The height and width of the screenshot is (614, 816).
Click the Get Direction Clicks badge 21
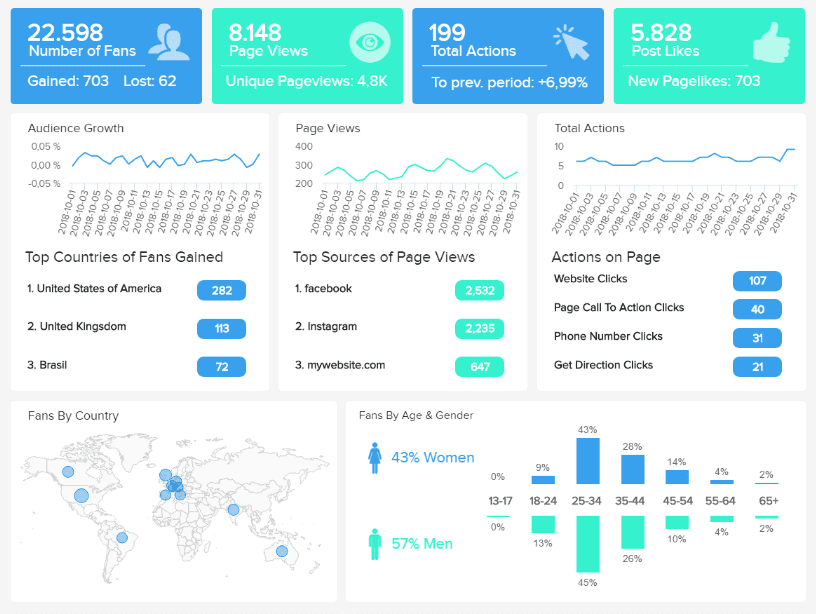point(757,367)
